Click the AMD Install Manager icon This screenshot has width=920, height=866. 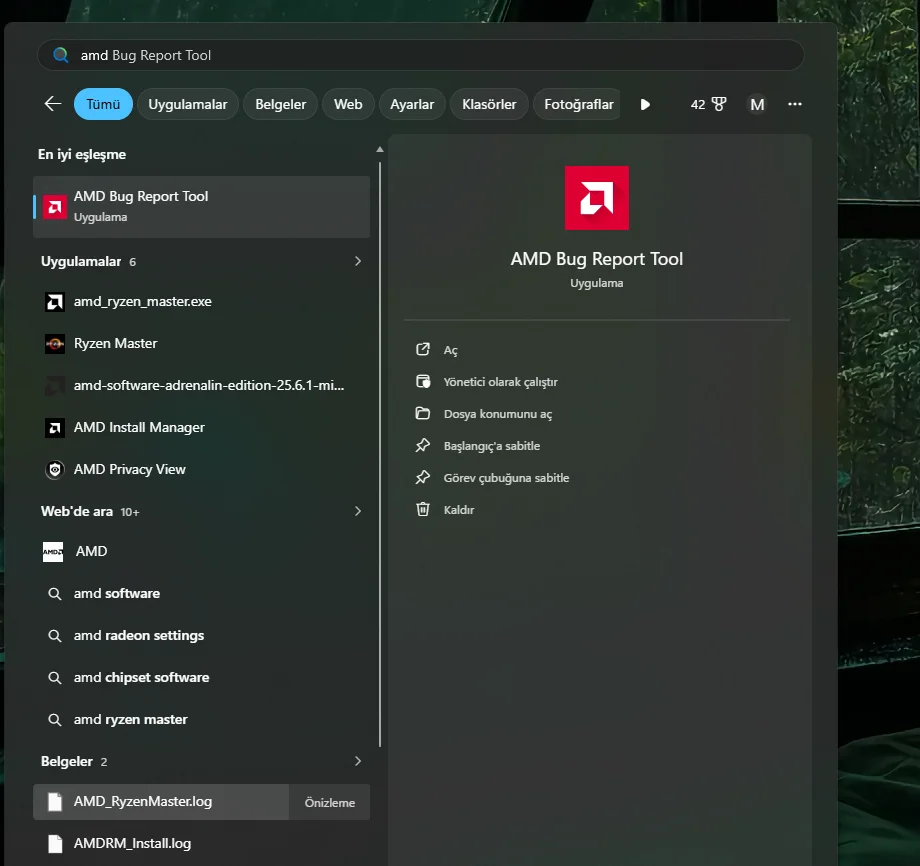click(x=55, y=428)
